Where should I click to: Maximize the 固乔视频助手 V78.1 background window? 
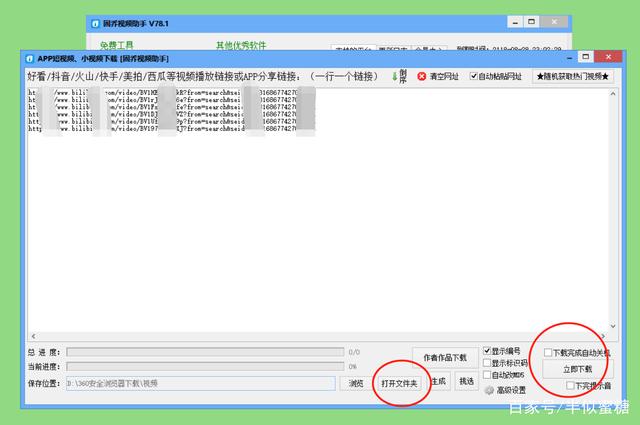tap(531, 22)
